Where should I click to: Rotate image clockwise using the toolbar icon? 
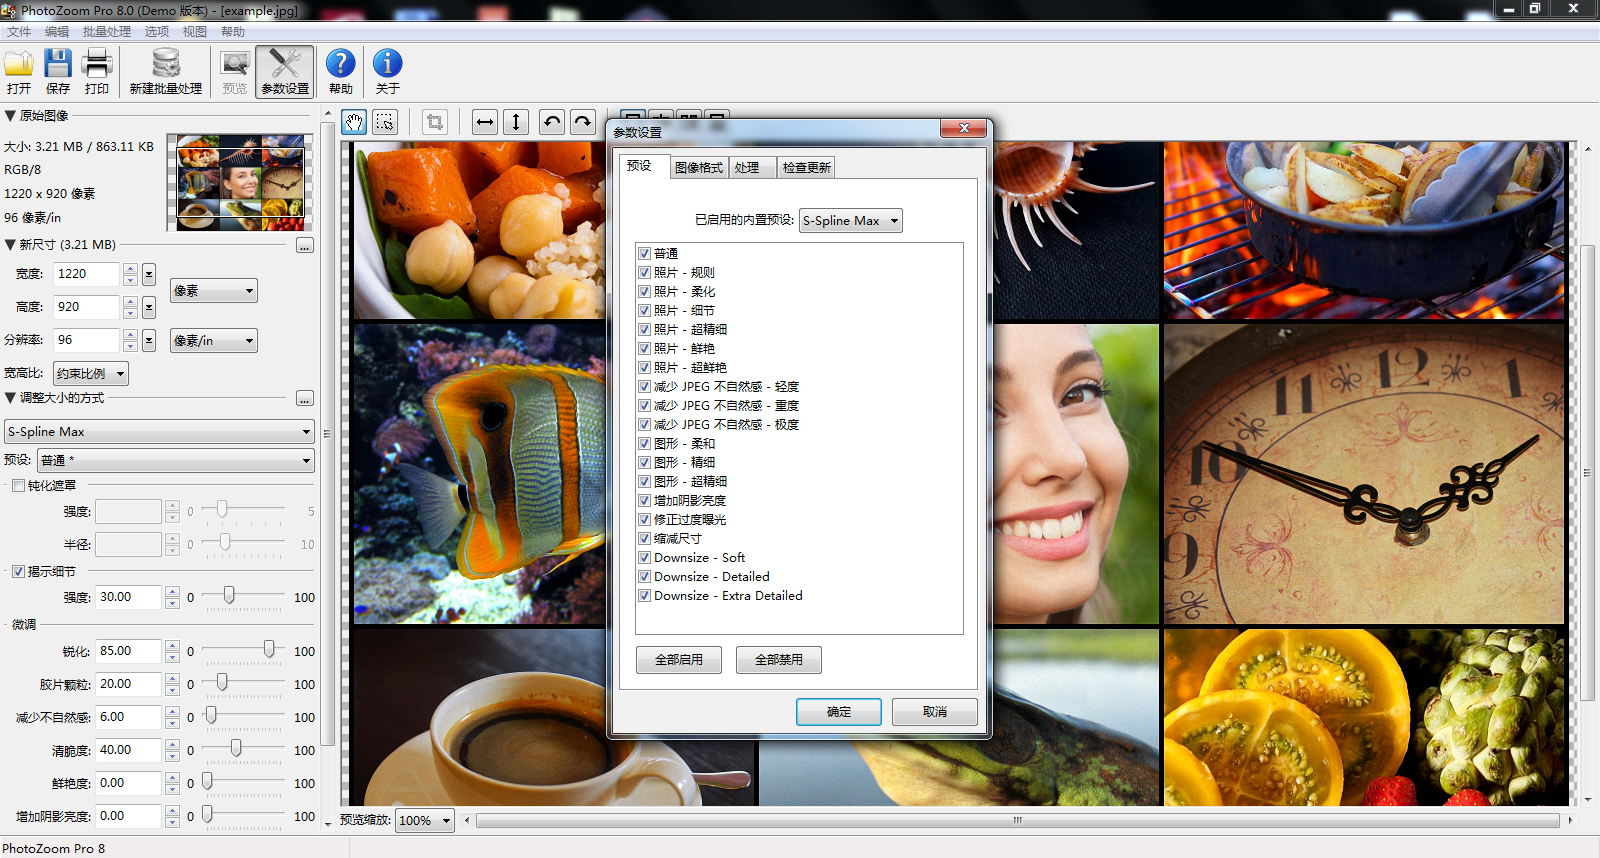coord(583,122)
